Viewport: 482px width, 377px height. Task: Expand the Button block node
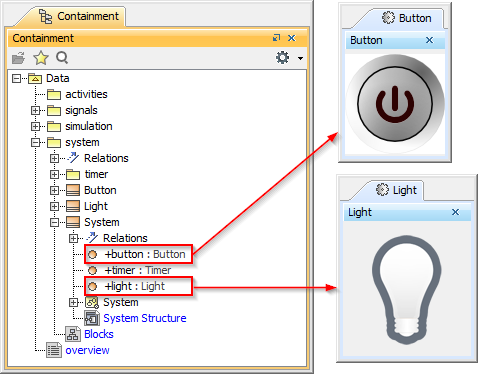[54, 190]
